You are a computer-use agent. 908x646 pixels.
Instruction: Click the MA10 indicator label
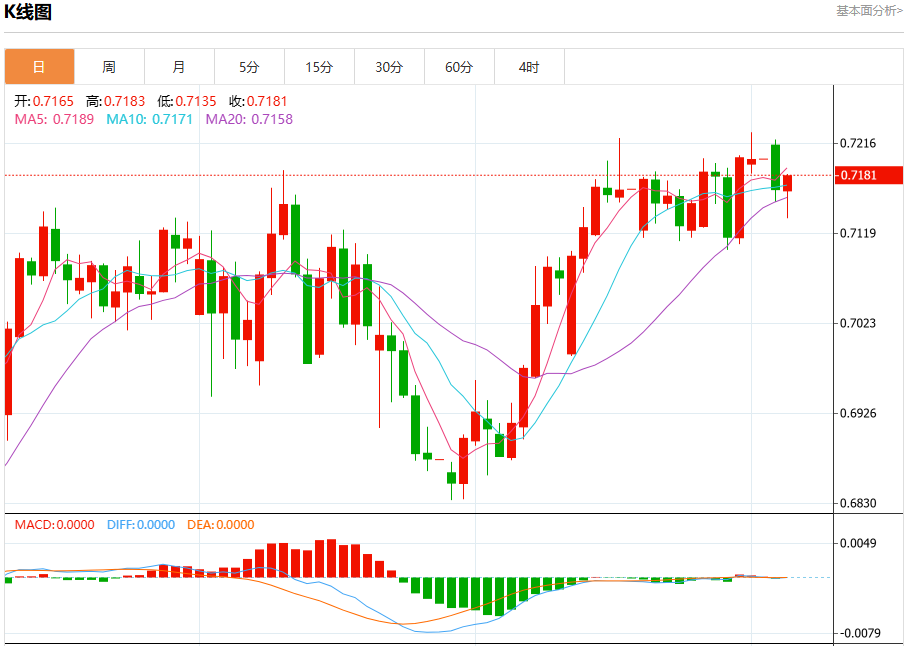pos(149,119)
